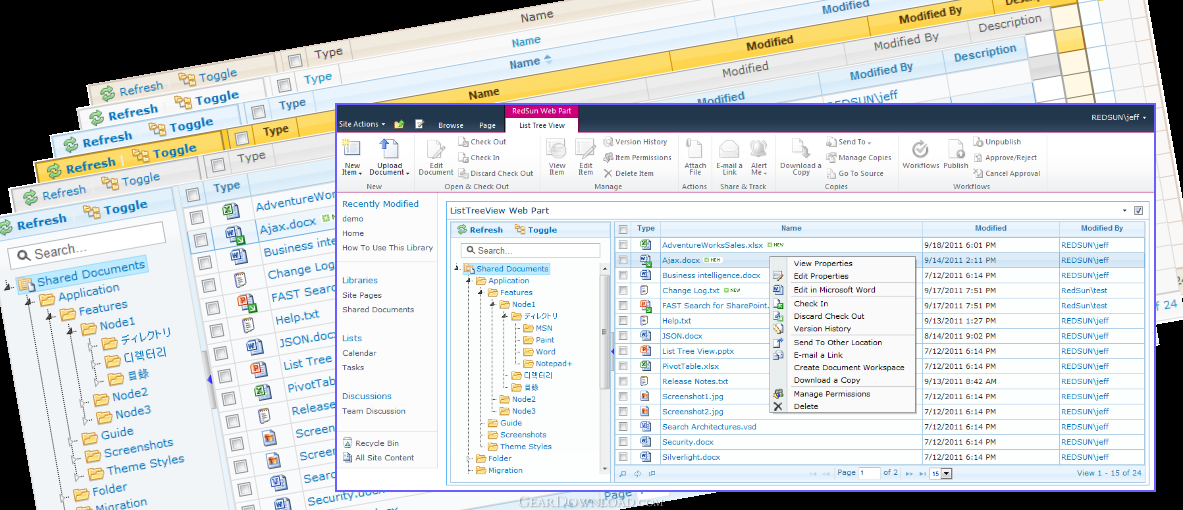Tick the checkbox for JSON.docx

623,336
